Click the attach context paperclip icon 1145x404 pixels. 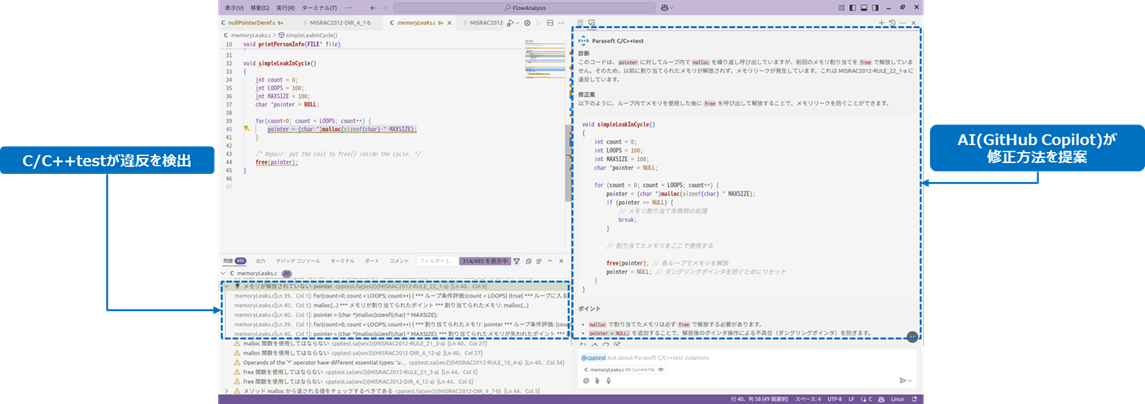pyautogui.click(x=597, y=380)
